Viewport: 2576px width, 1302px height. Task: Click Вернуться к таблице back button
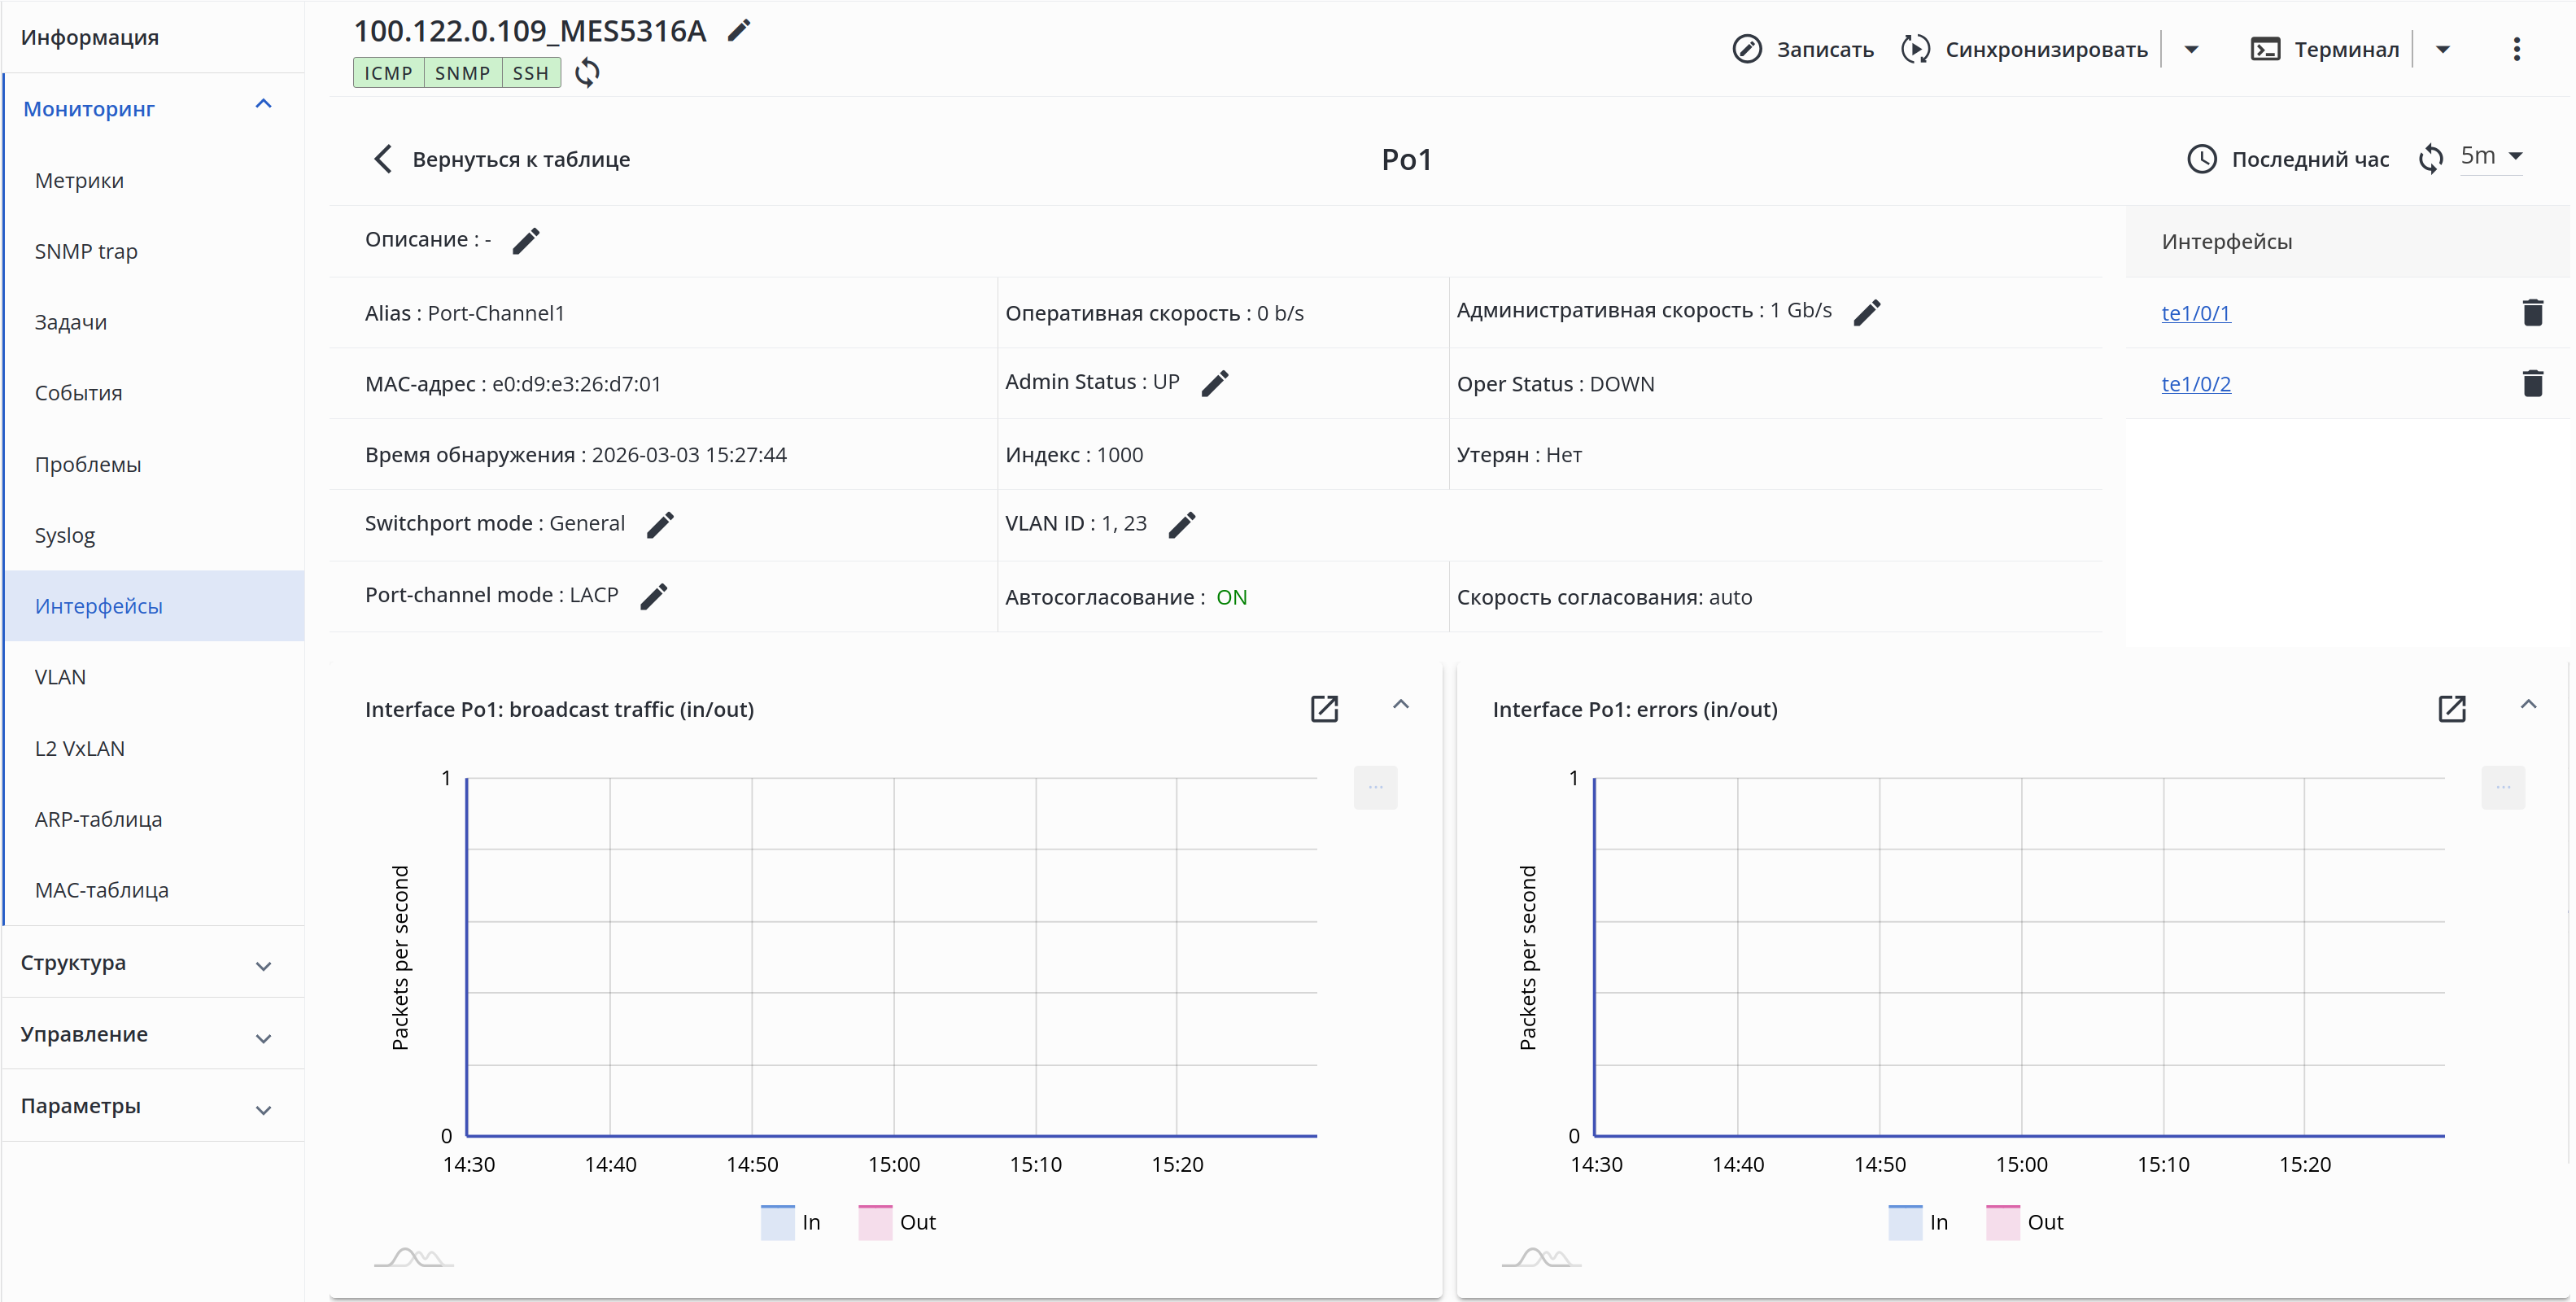[x=501, y=159]
